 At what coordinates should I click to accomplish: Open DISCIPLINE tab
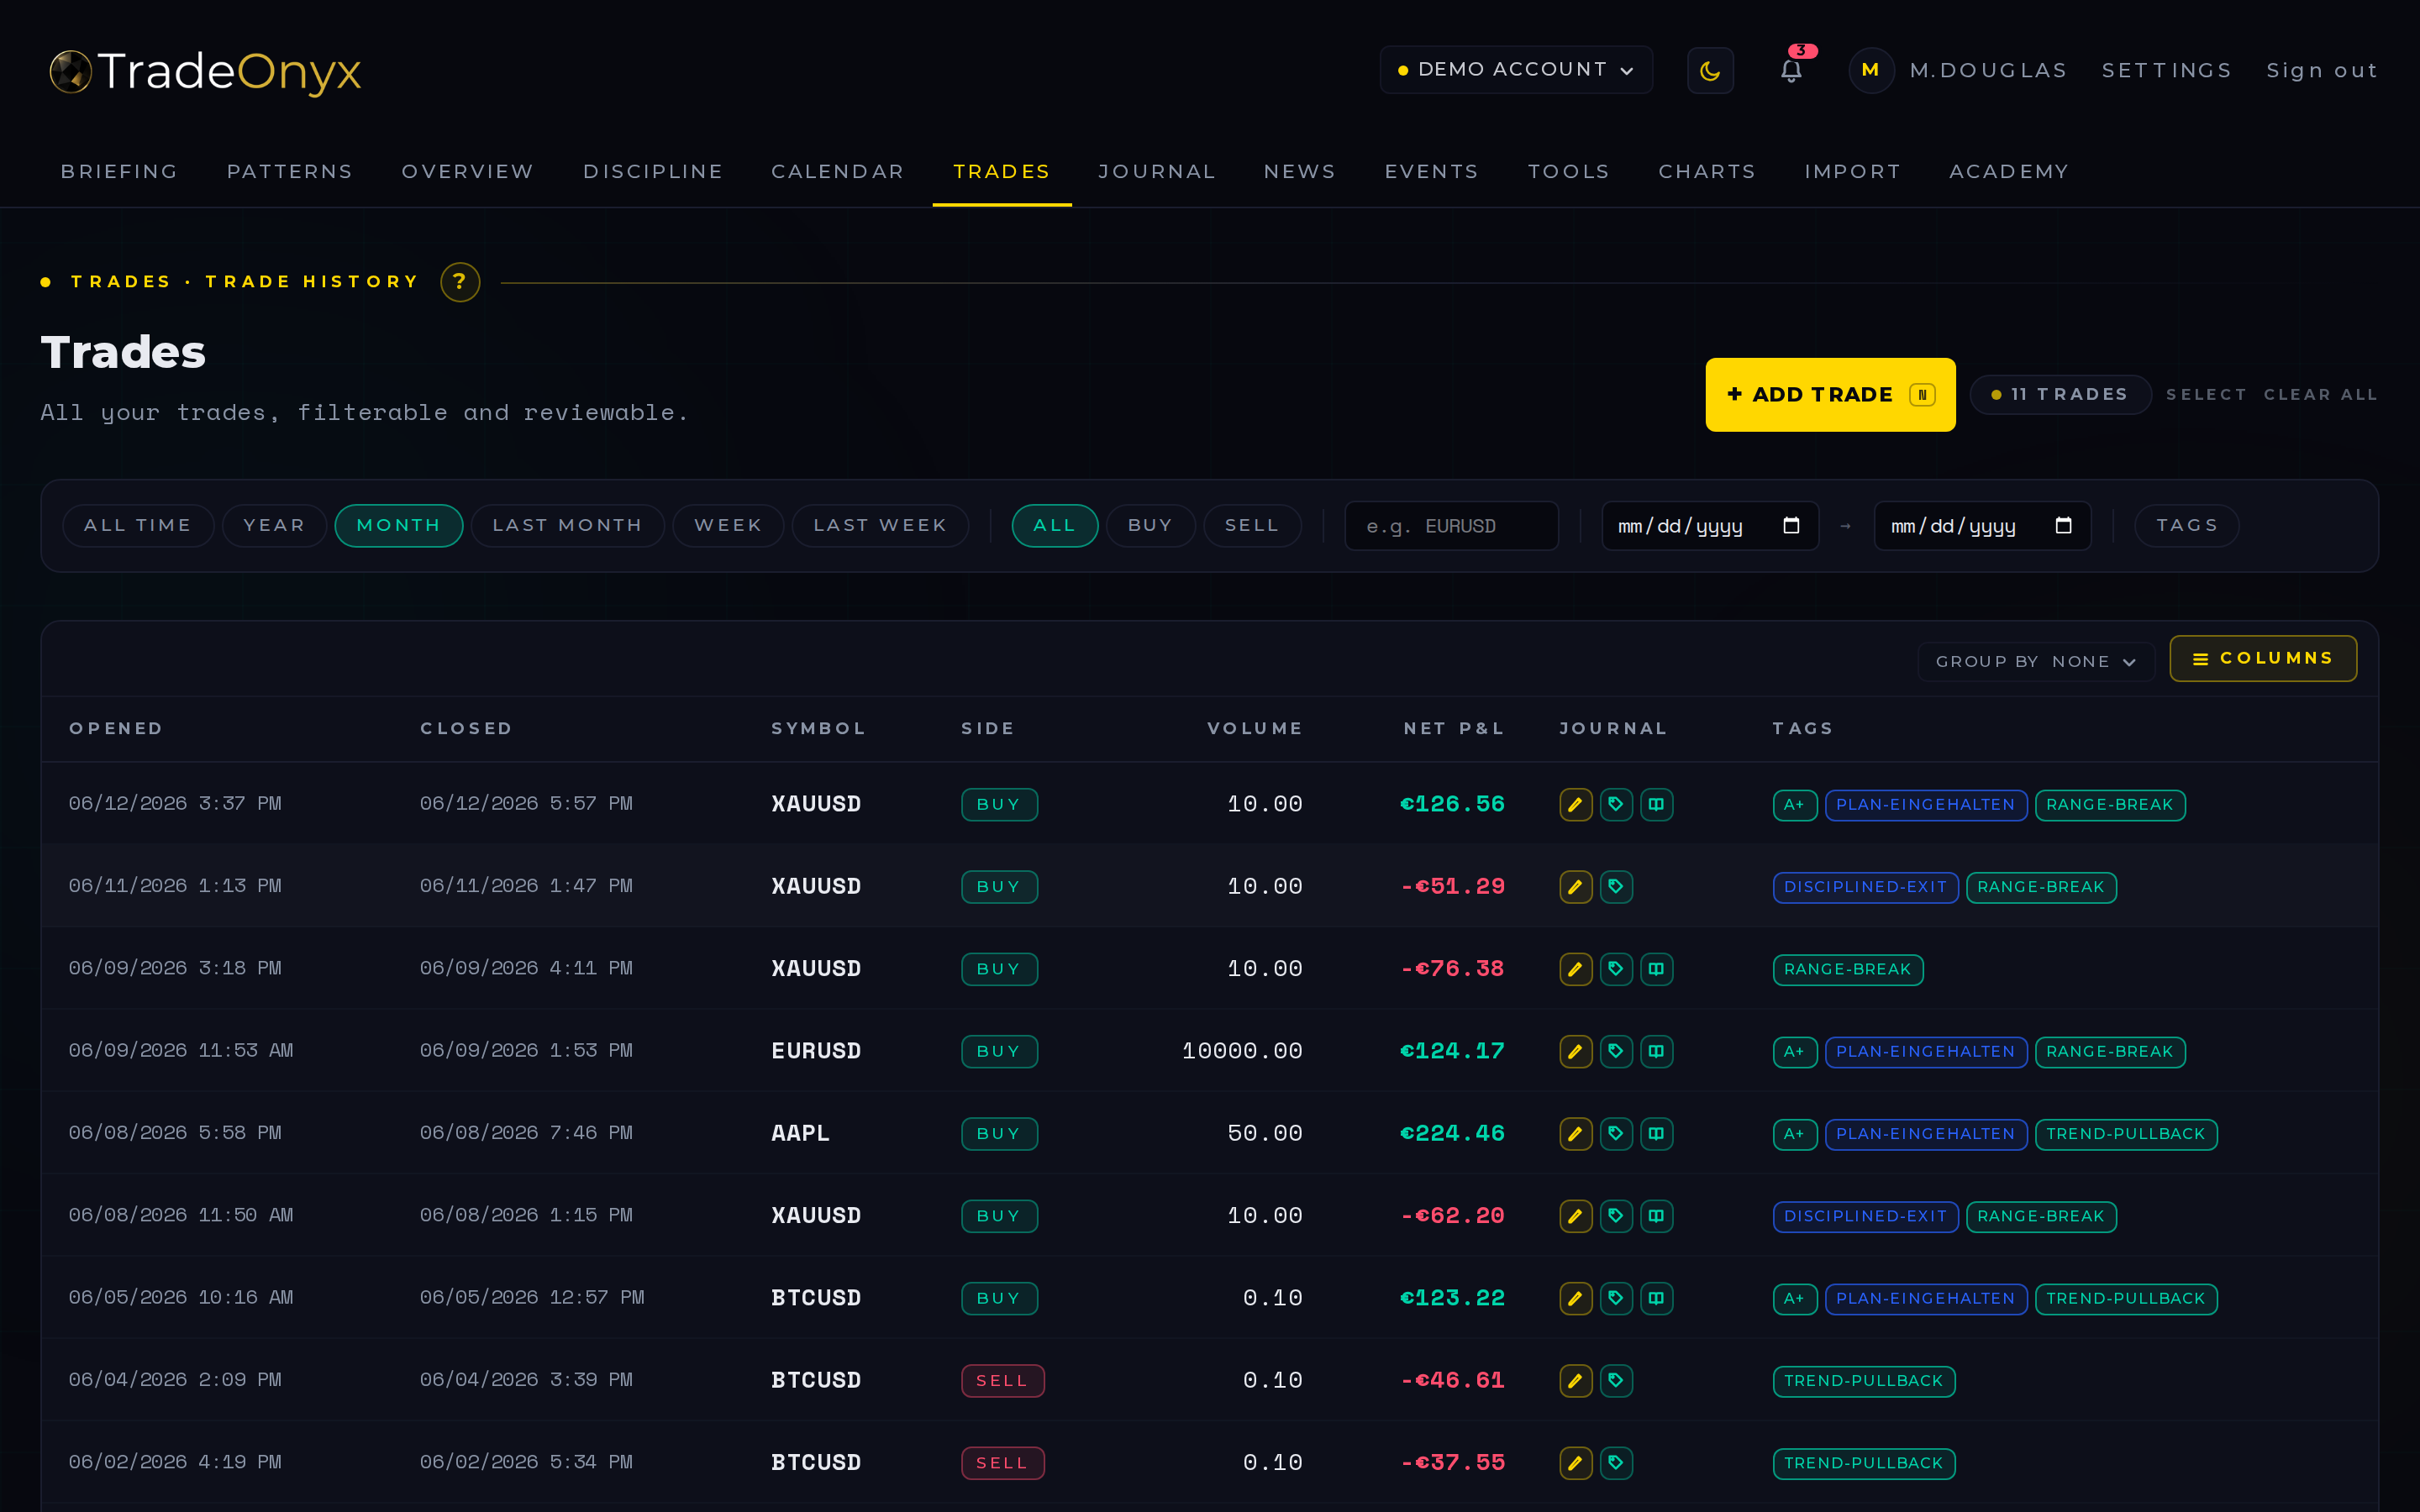click(x=653, y=172)
